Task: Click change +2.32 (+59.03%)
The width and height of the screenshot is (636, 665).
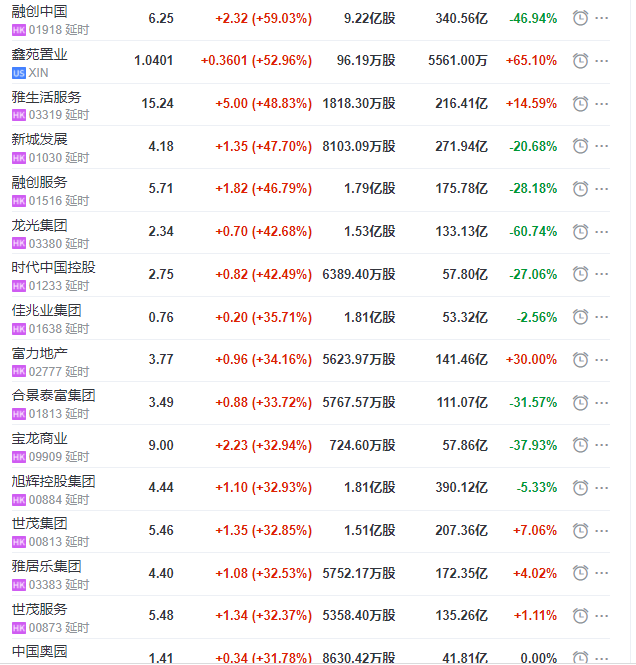Action: 263,18
